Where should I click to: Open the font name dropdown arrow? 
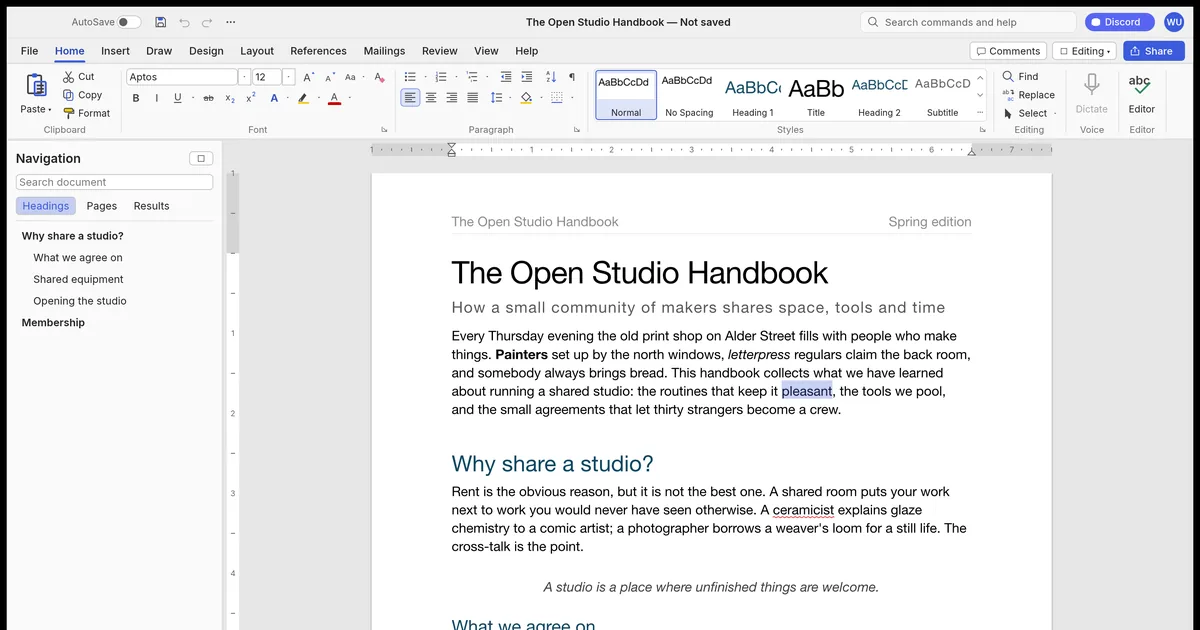click(x=244, y=77)
